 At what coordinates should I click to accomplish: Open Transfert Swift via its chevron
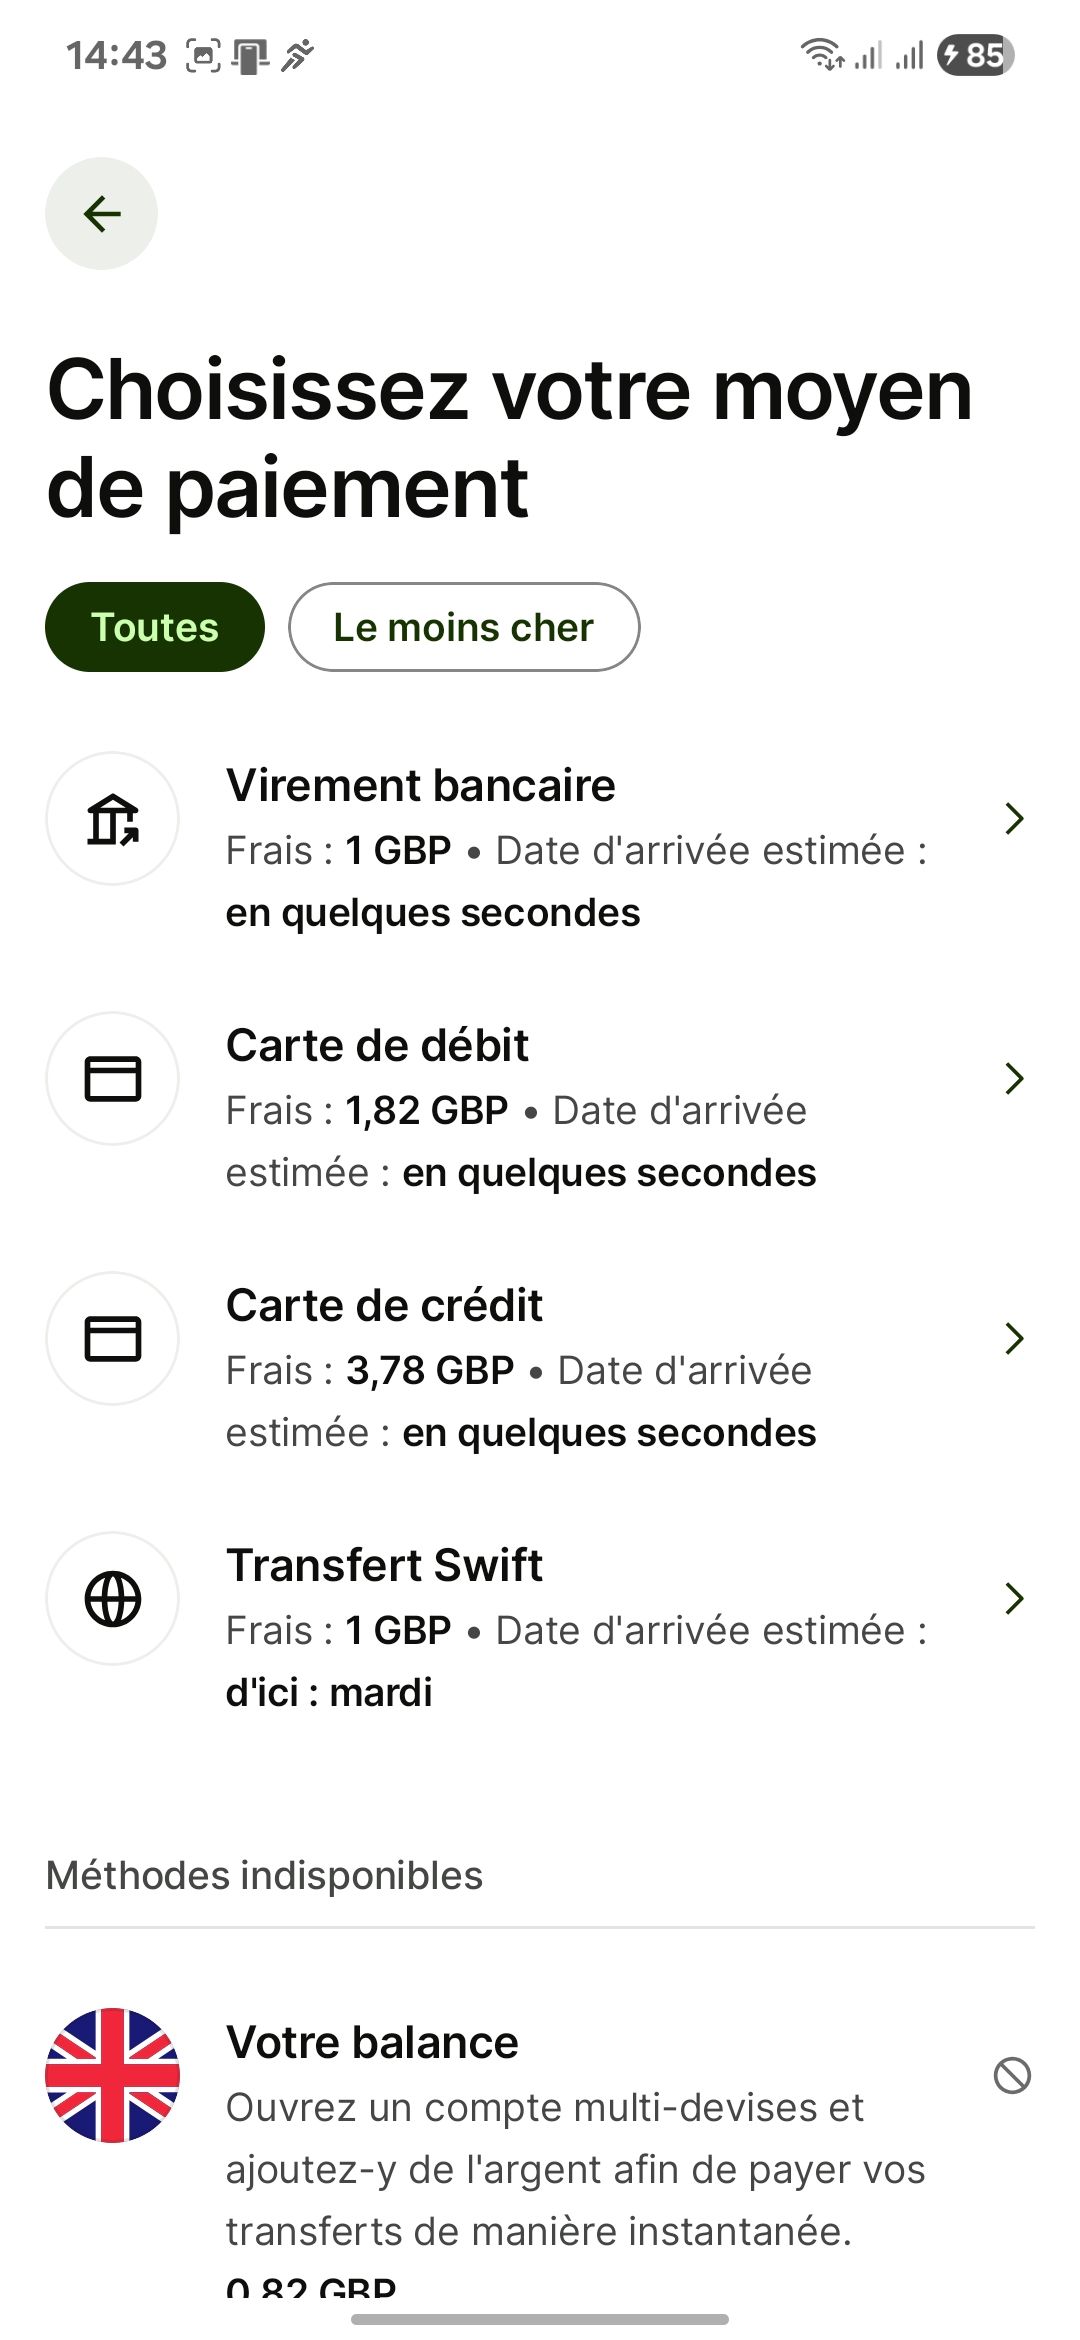point(1014,1599)
